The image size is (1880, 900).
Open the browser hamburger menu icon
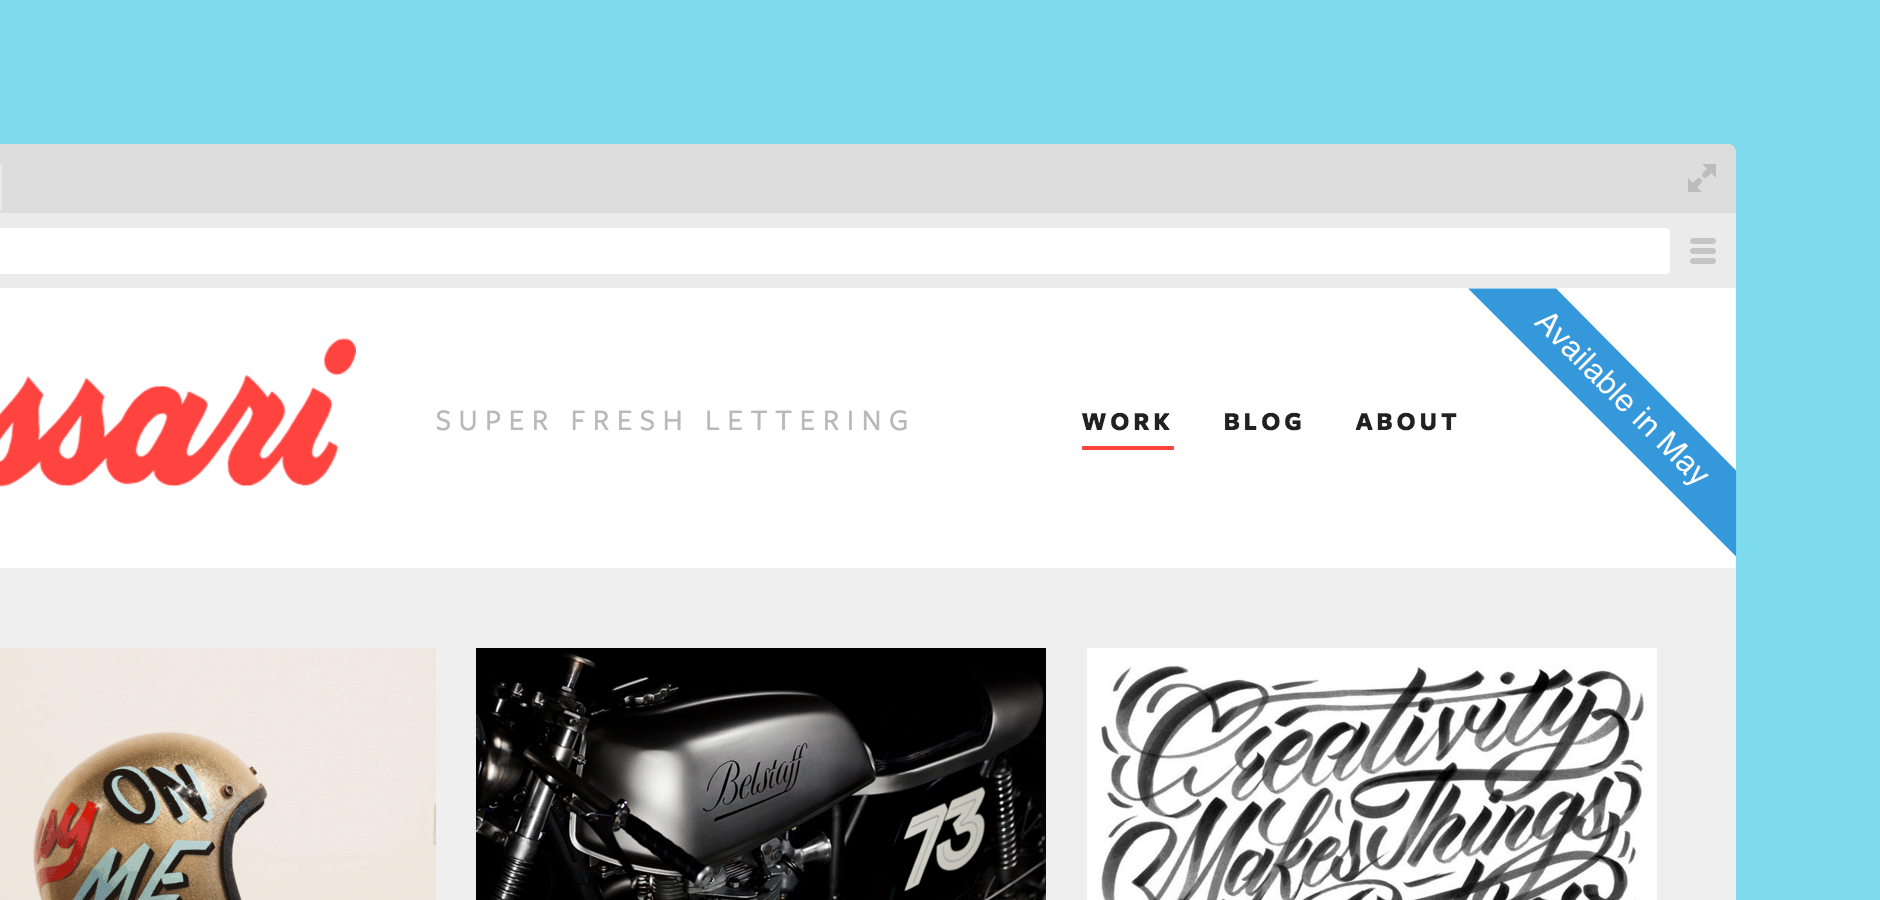point(1703,251)
